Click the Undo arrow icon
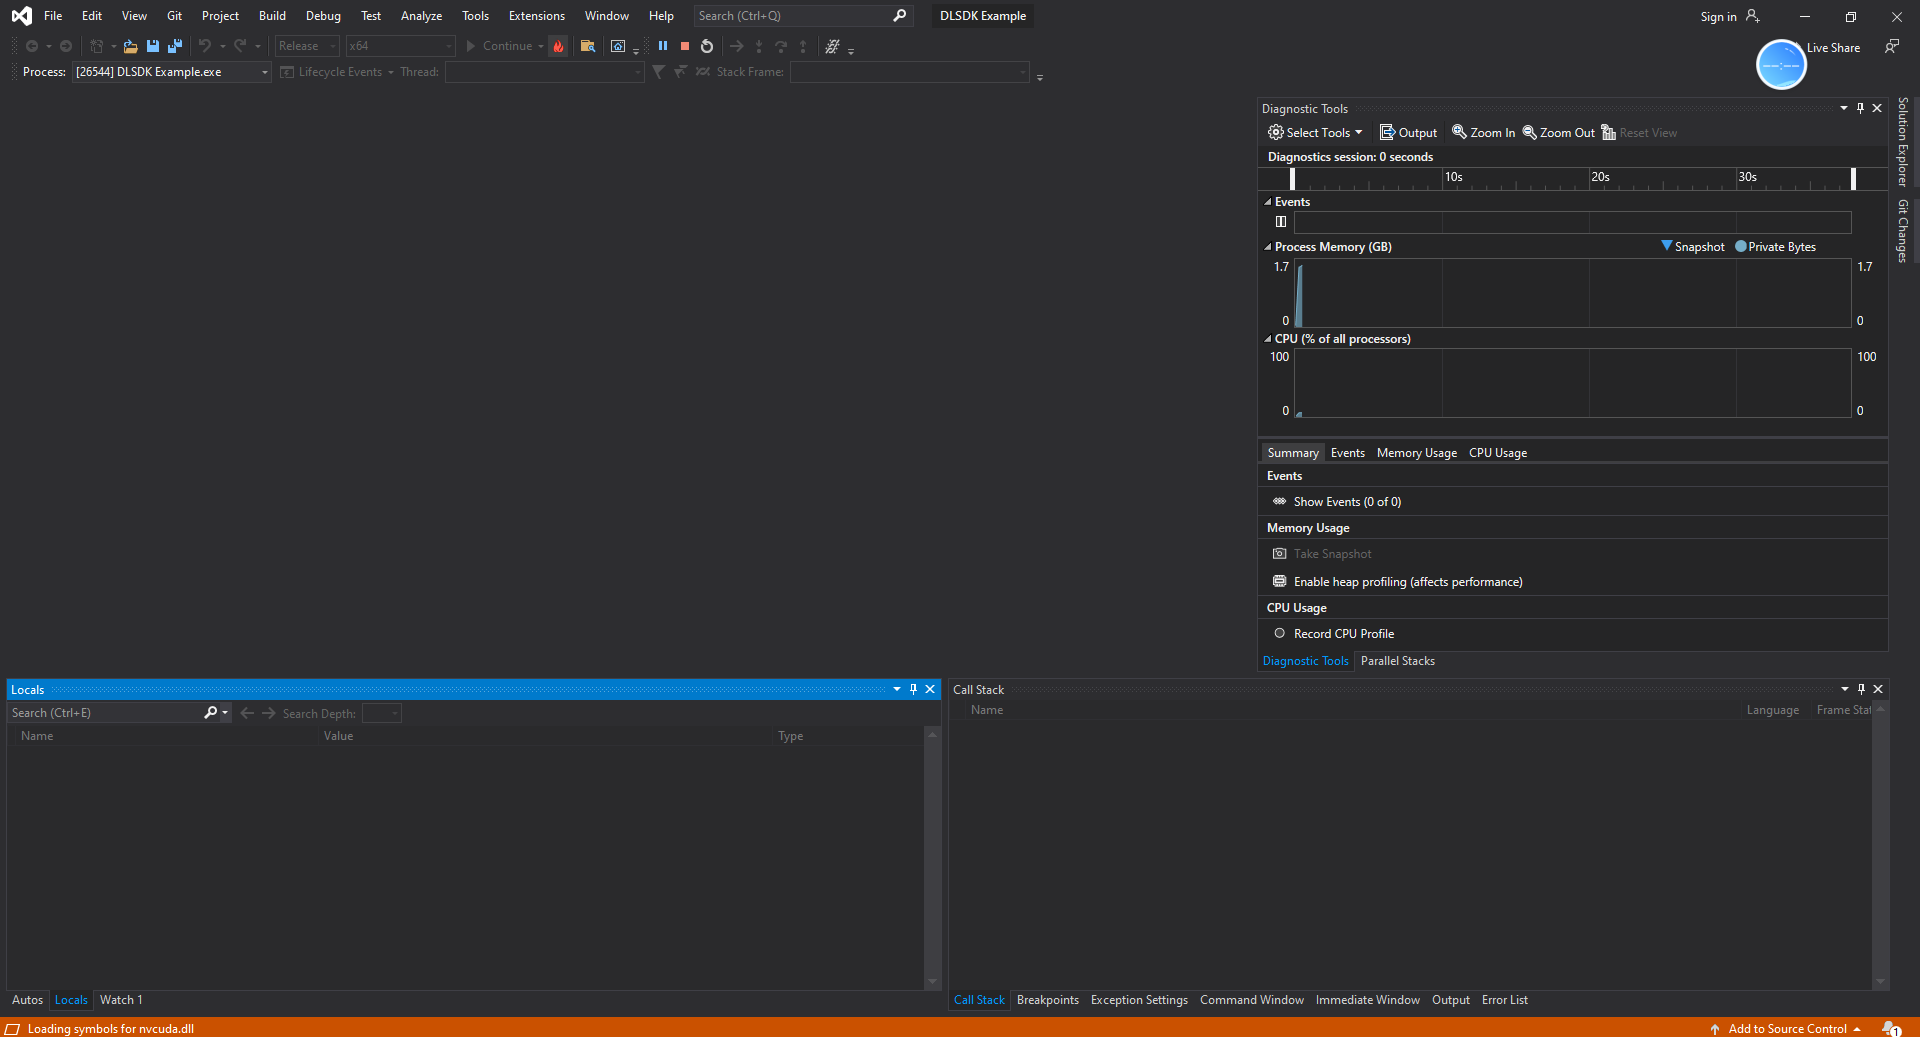 pos(205,46)
